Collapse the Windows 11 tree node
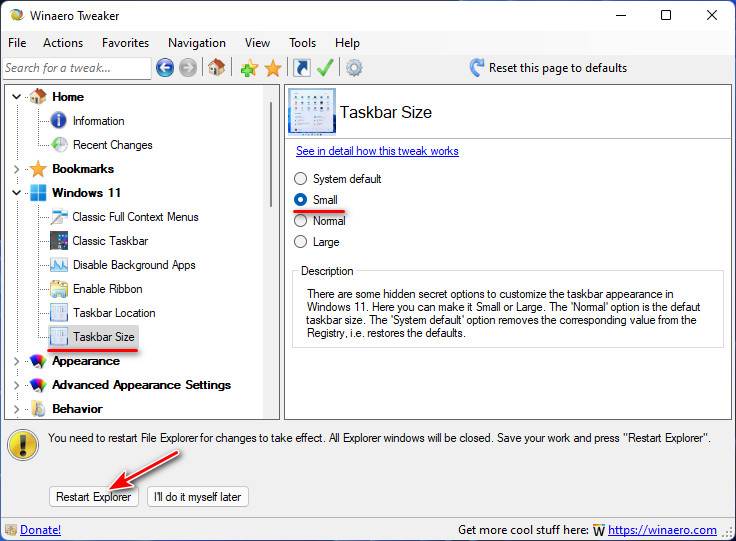 pos(16,193)
